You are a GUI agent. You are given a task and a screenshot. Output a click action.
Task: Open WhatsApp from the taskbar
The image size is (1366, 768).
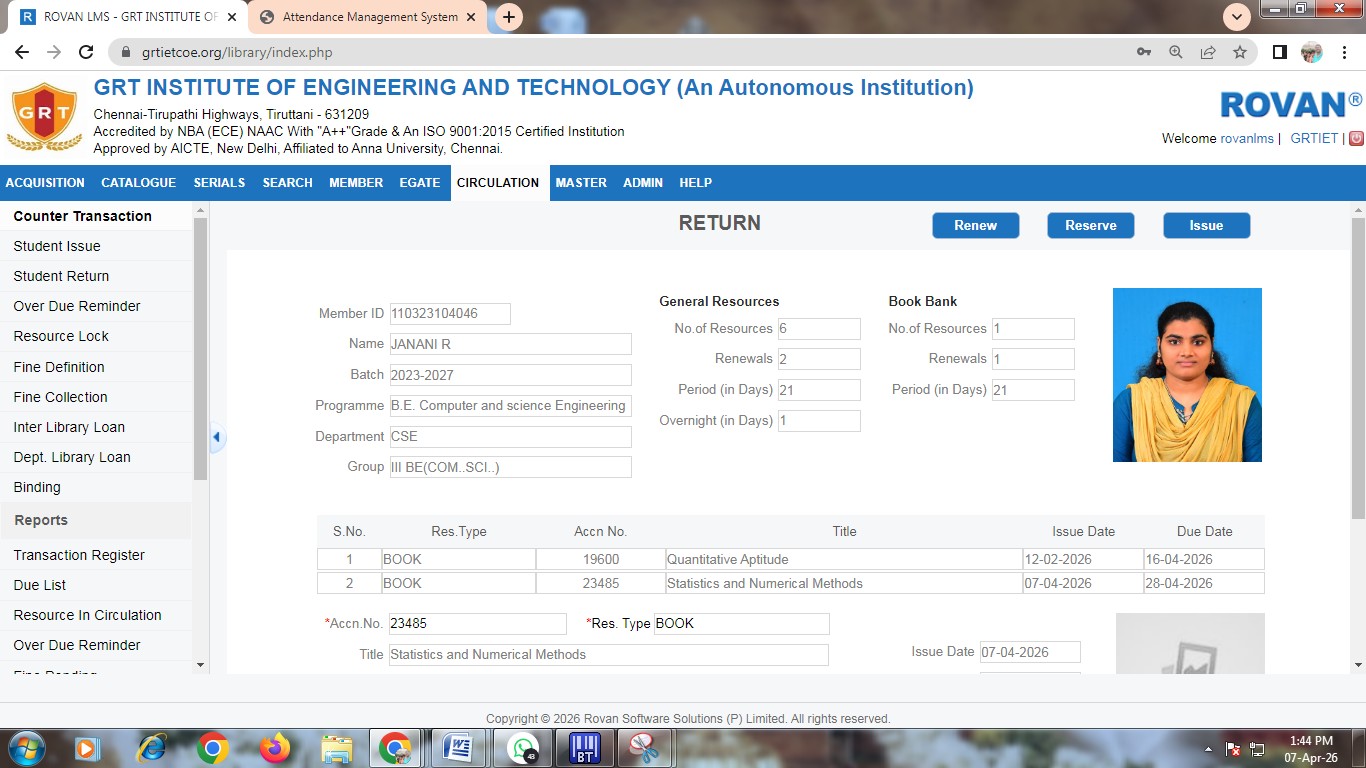[x=522, y=748]
